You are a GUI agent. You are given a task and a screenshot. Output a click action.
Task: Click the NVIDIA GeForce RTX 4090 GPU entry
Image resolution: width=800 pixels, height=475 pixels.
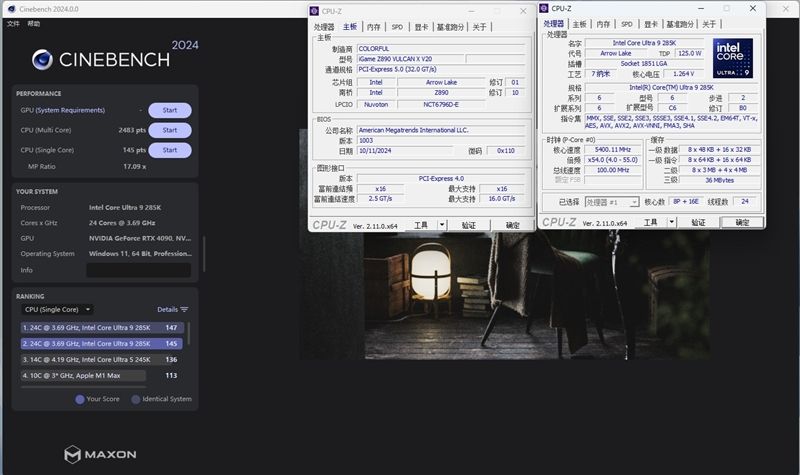(140, 238)
